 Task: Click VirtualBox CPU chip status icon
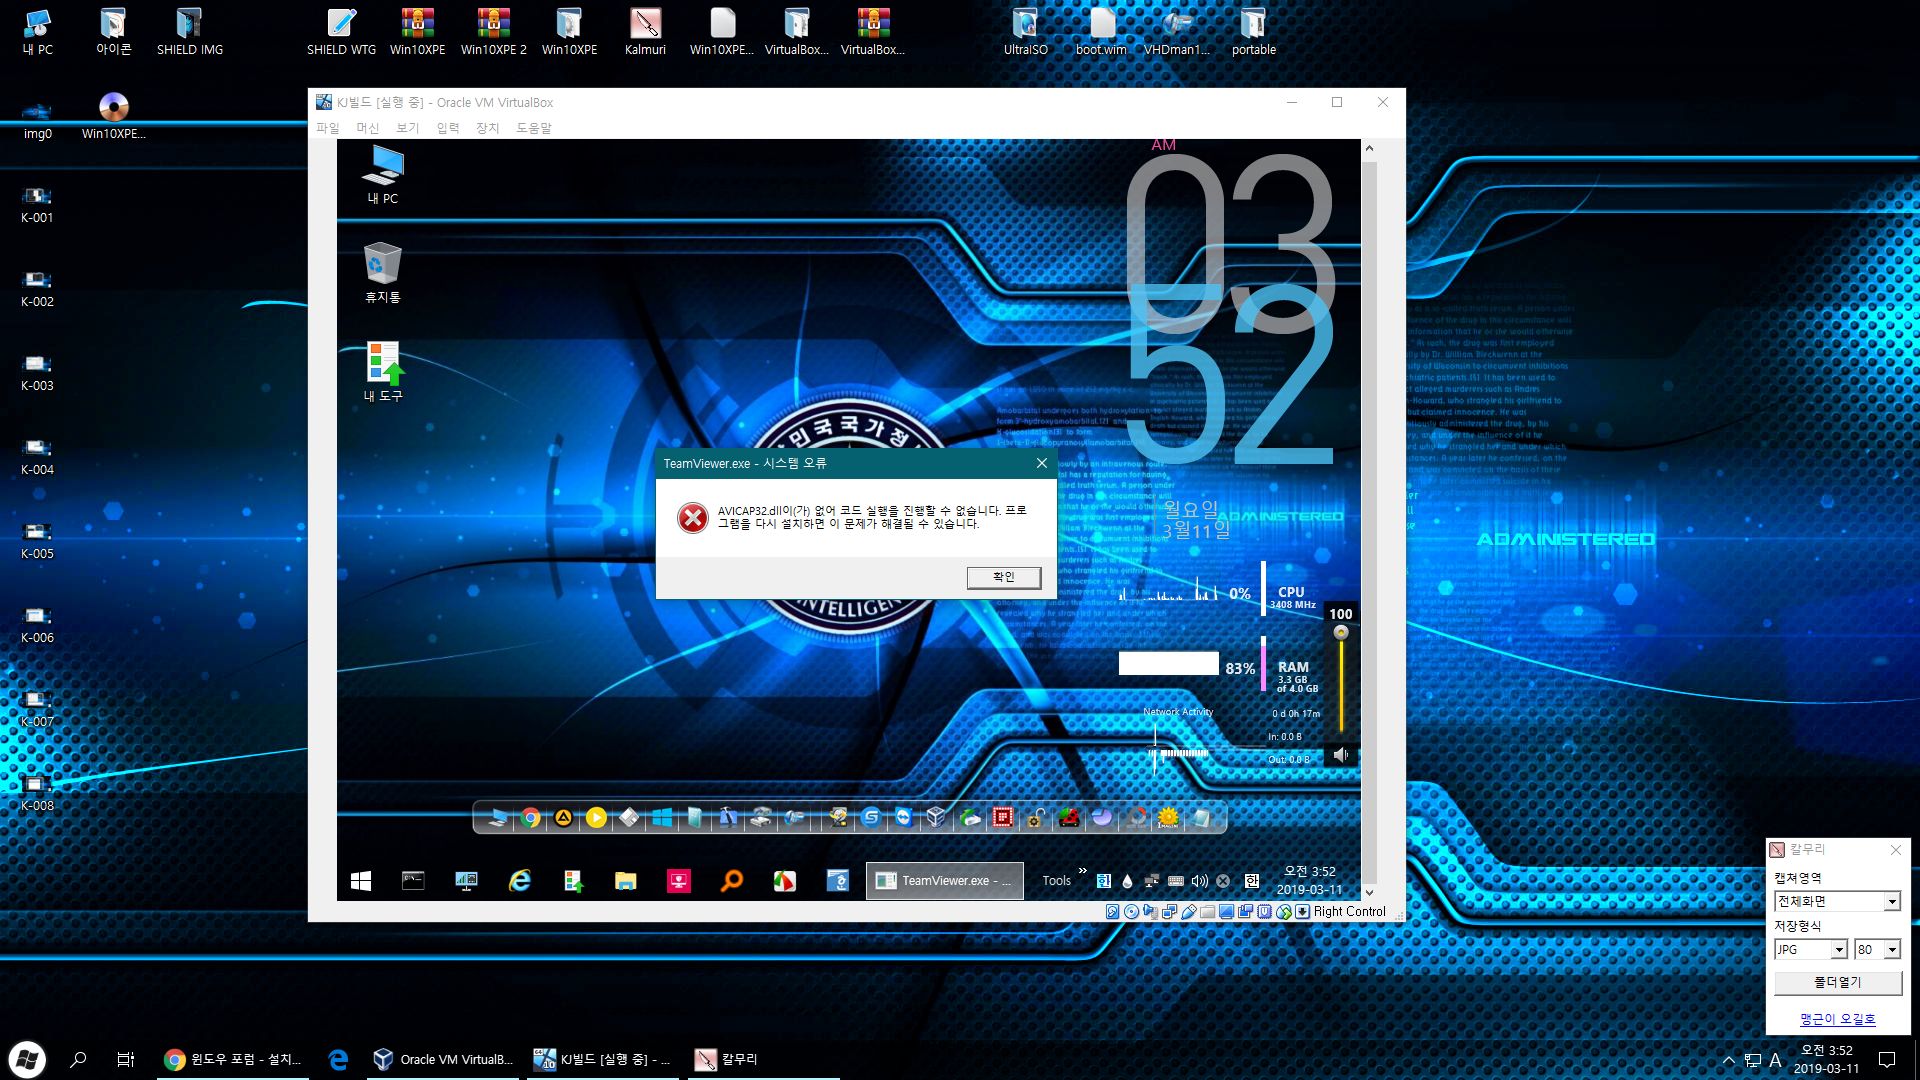[1264, 911]
